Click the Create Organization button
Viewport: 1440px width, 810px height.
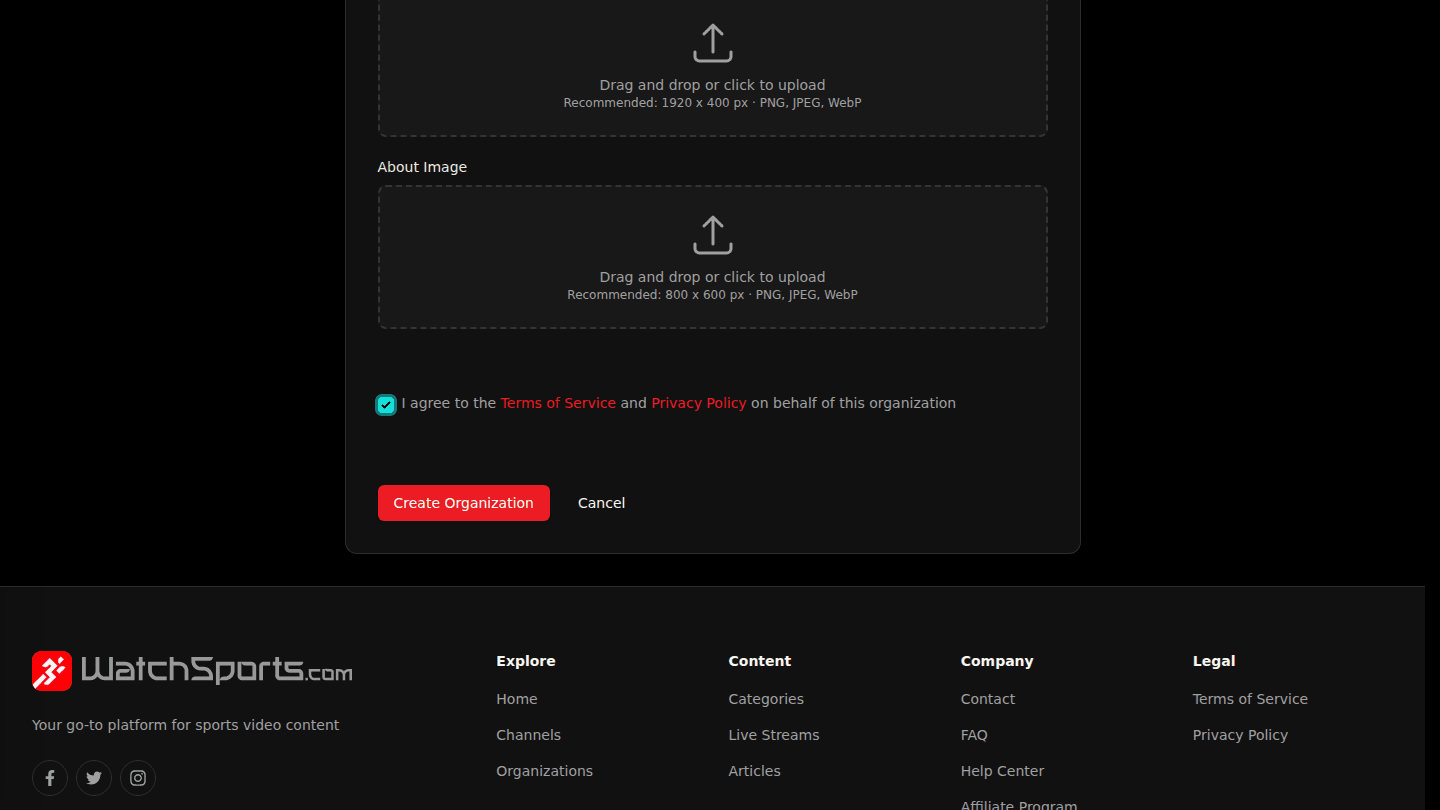(464, 503)
